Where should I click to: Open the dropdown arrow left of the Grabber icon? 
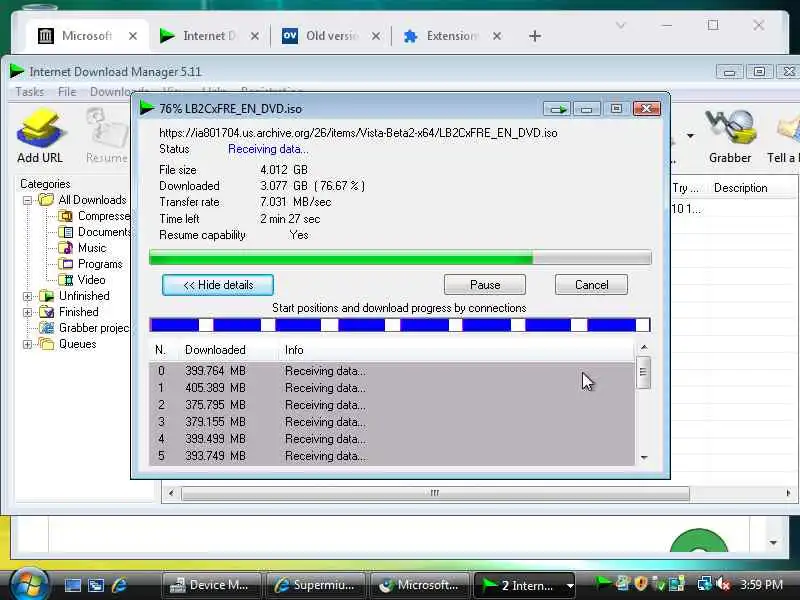click(x=690, y=136)
